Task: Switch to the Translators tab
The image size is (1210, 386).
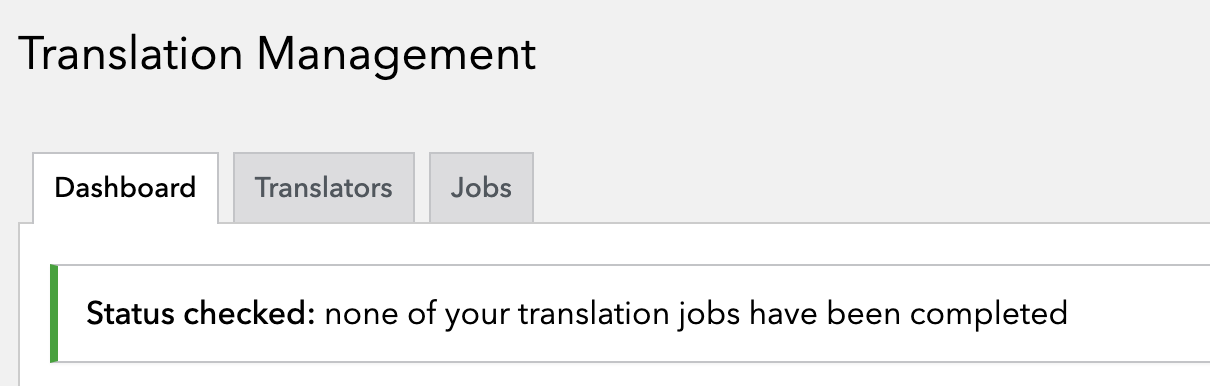Action: (x=324, y=187)
